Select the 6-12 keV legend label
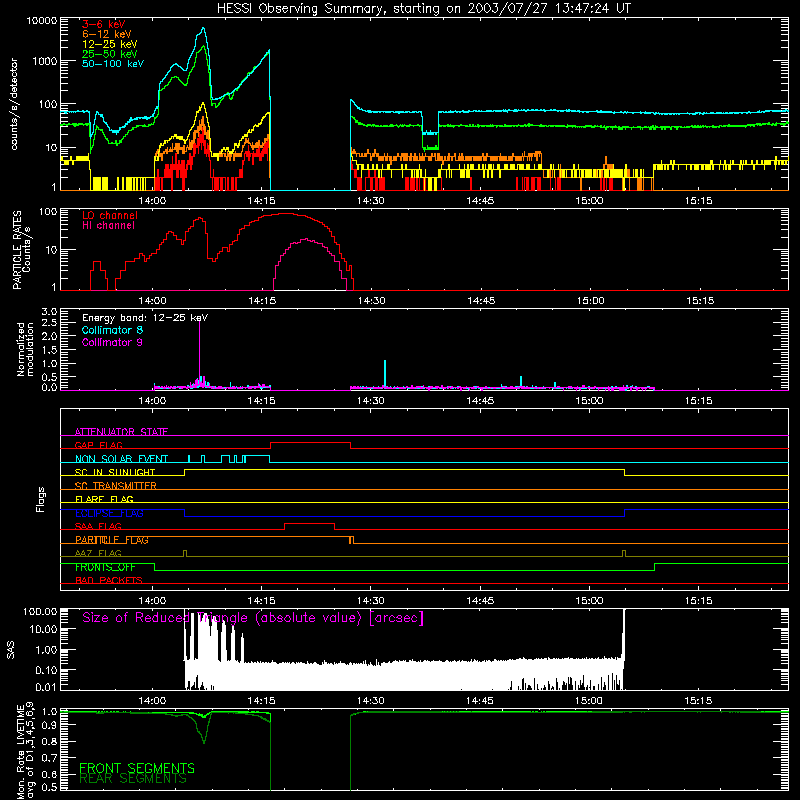 click(107, 34)
